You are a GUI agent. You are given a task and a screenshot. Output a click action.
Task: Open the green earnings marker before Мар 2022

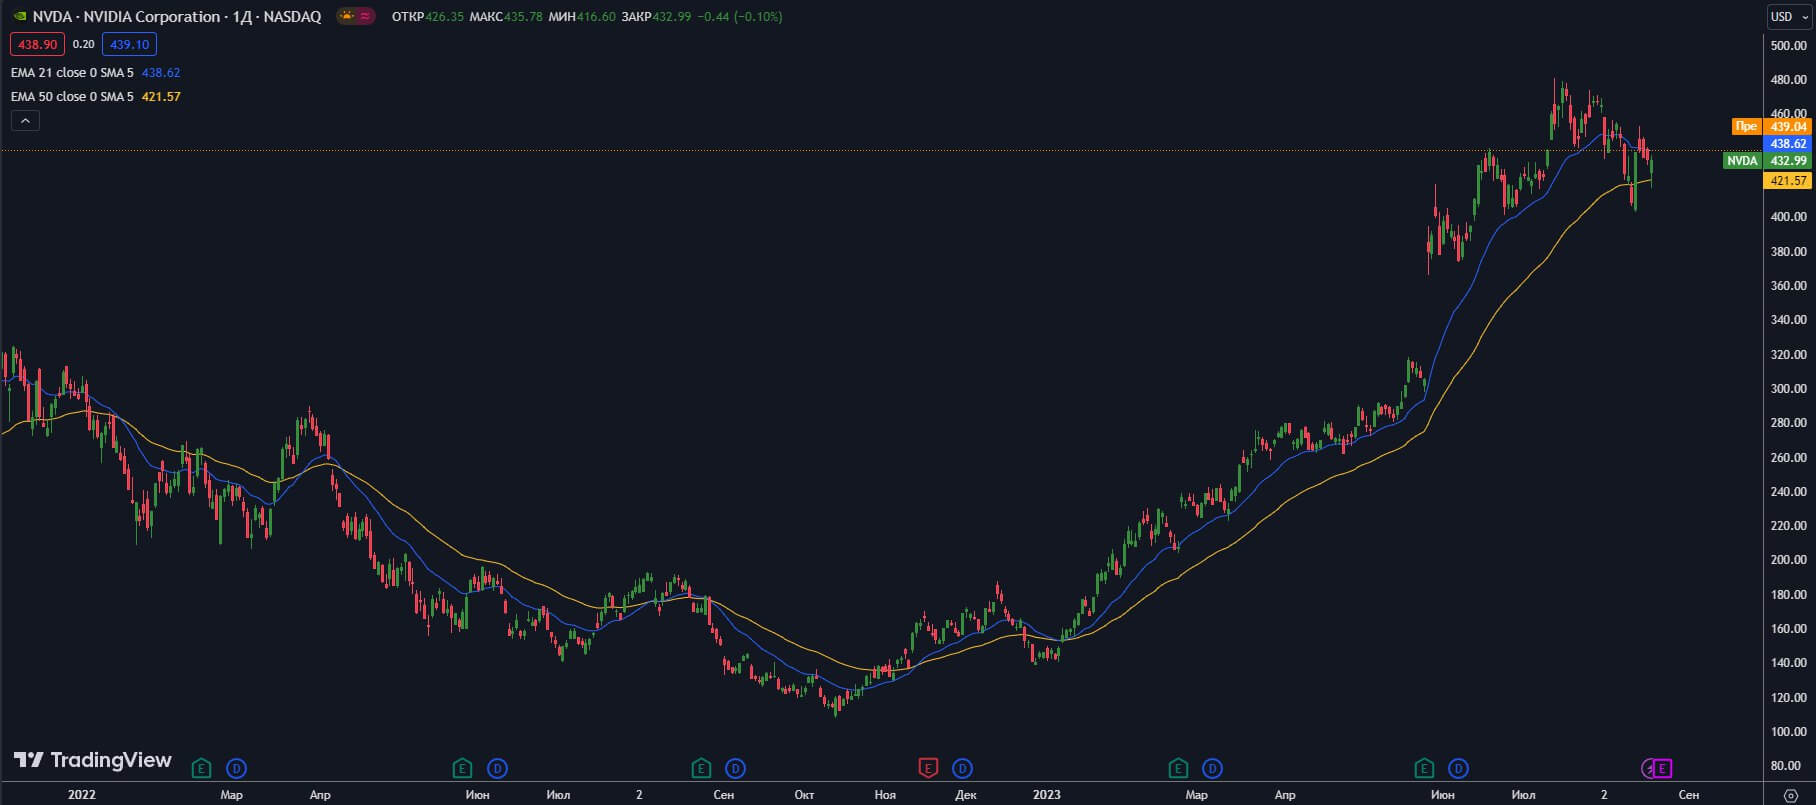(x=201, y=768)
